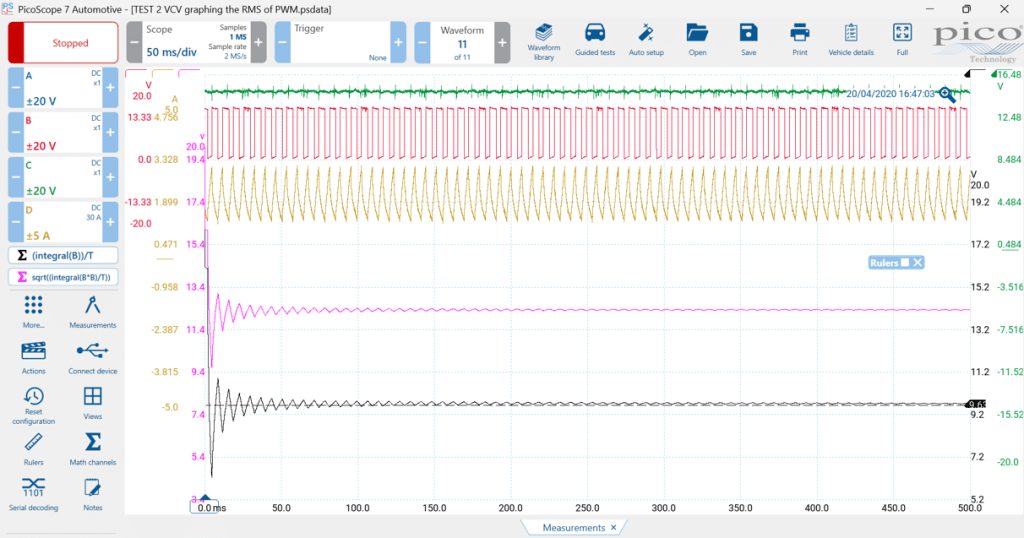Open the More... options grid

pos(33,311)
